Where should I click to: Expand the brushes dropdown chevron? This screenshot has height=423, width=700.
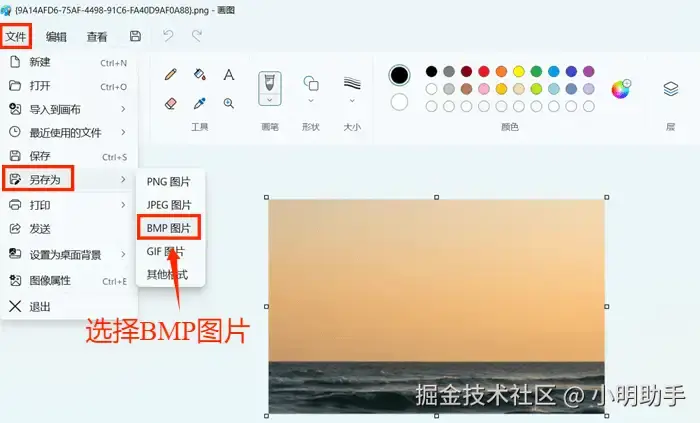pyautogui.click(x=270, y=100)
